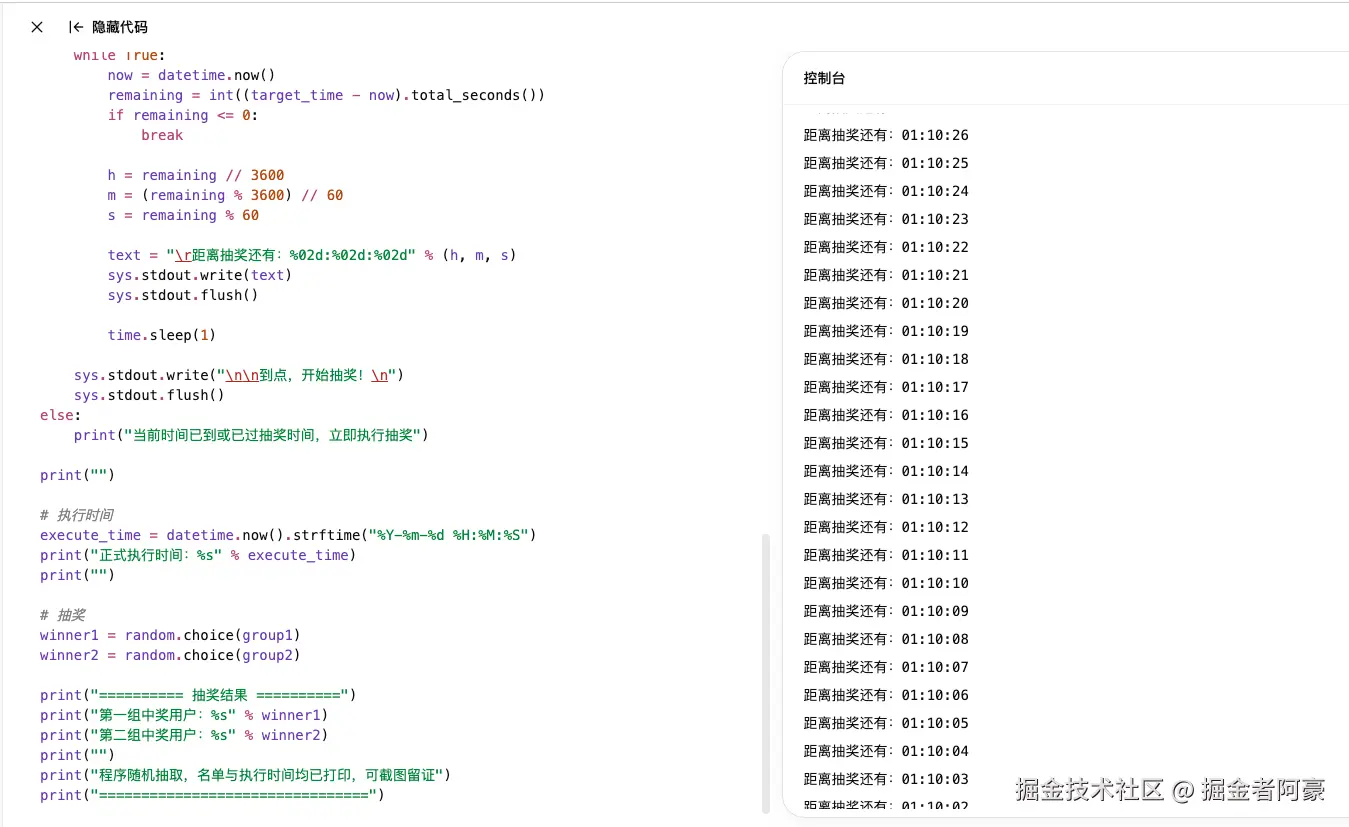Click the 抽奖结果 print statement line

tap(197, 695)
